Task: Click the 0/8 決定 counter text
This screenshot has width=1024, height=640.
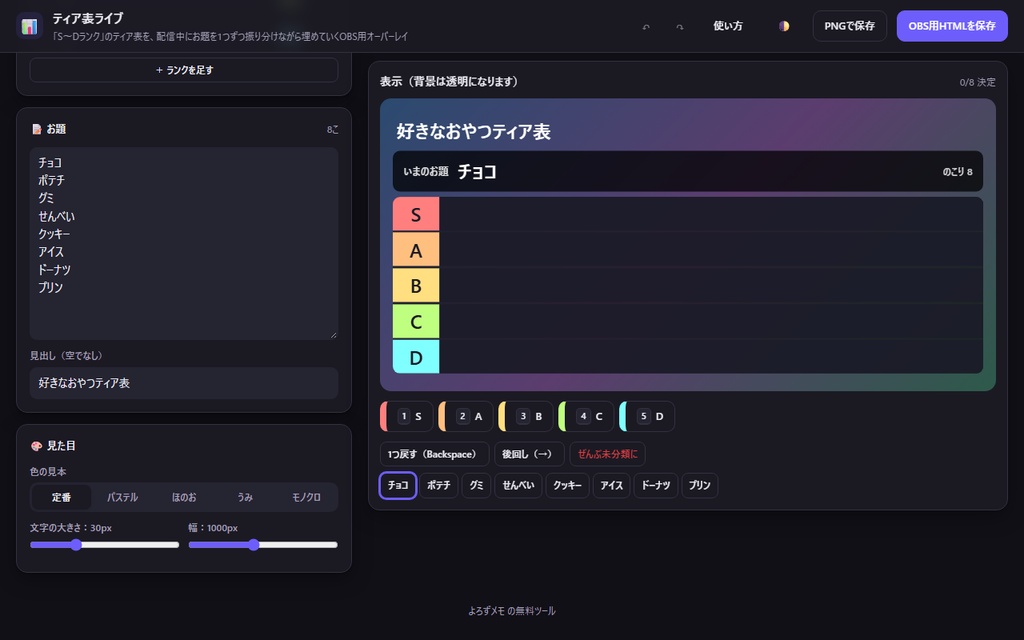Action: tap(977, 82)
